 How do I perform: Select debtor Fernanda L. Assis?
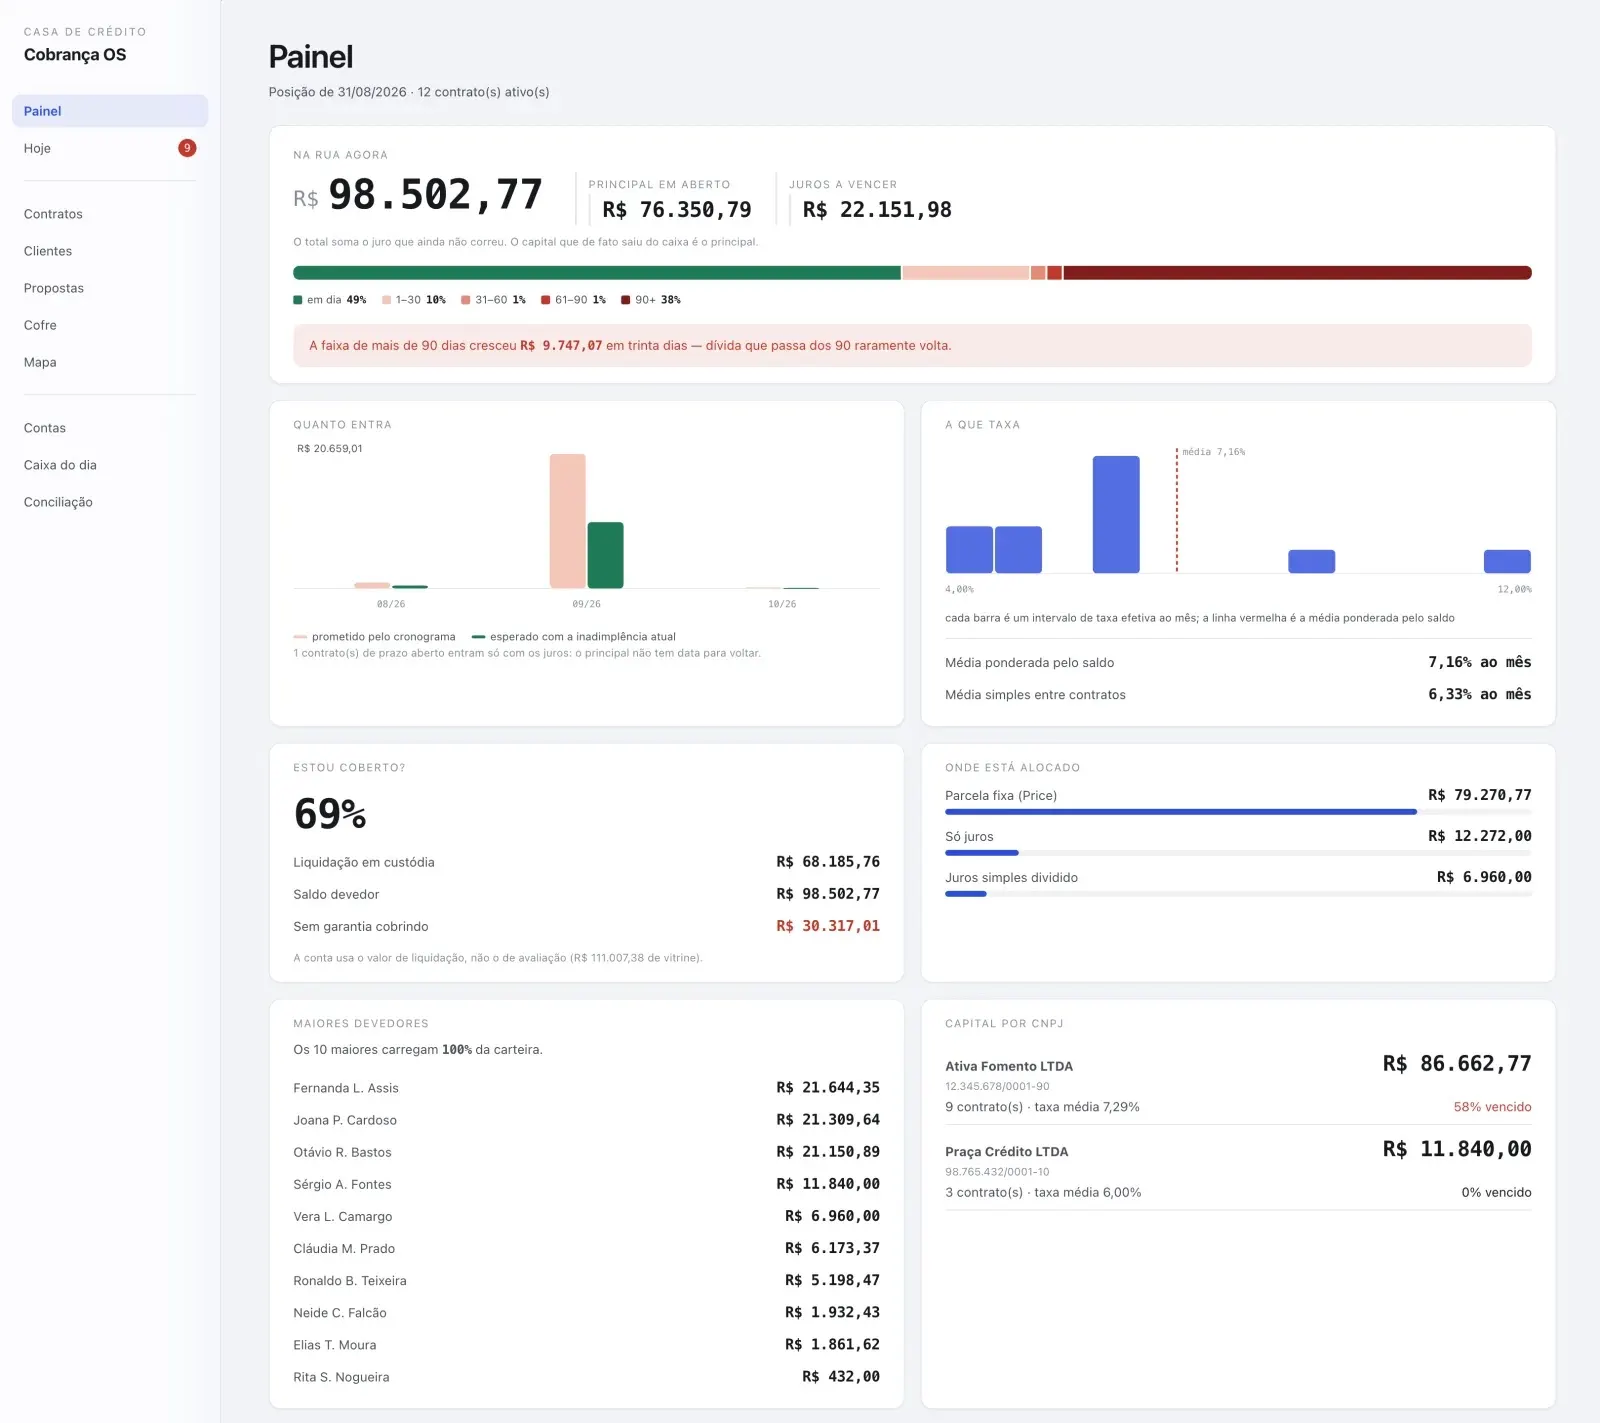[586, 1088]
